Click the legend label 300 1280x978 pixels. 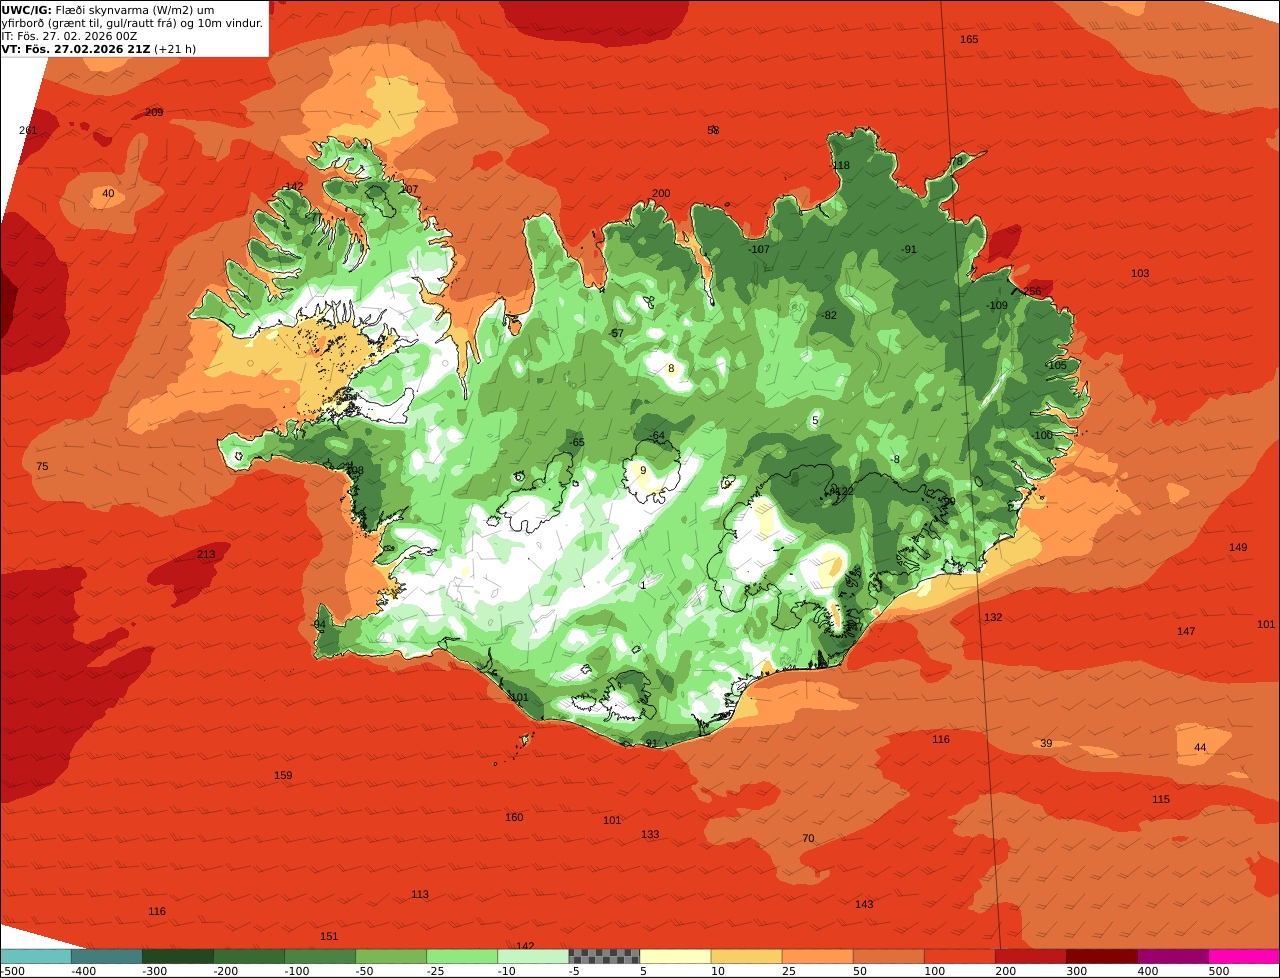(x=1077, y=971)
